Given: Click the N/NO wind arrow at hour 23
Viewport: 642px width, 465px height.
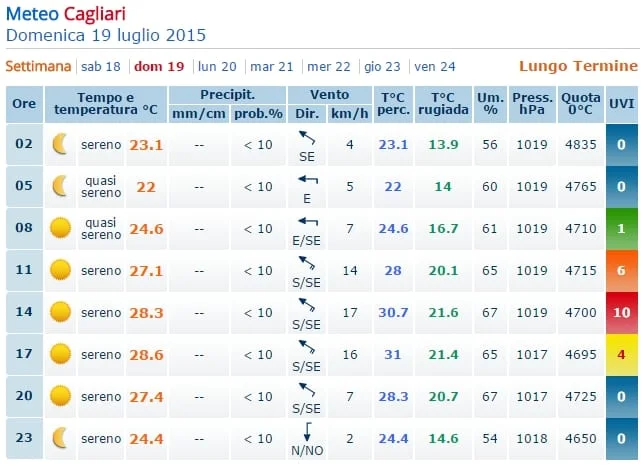Looking at the screenshot, I should click(x=307, y=431).
